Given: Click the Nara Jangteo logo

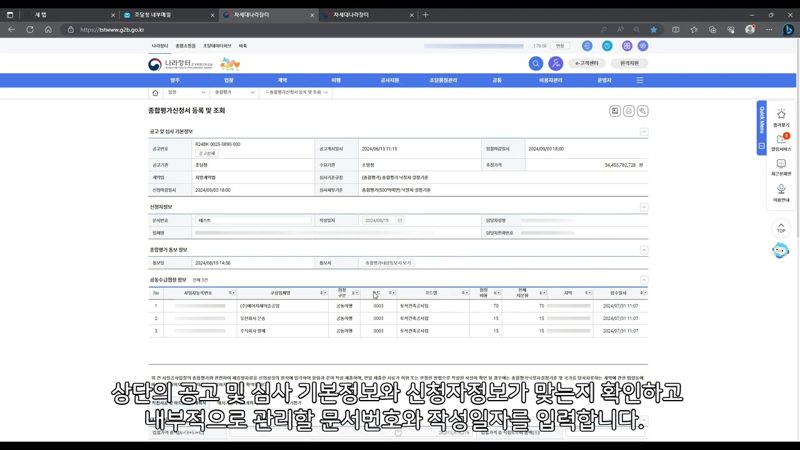Looking at the screenshot, I should click(181, 64).
